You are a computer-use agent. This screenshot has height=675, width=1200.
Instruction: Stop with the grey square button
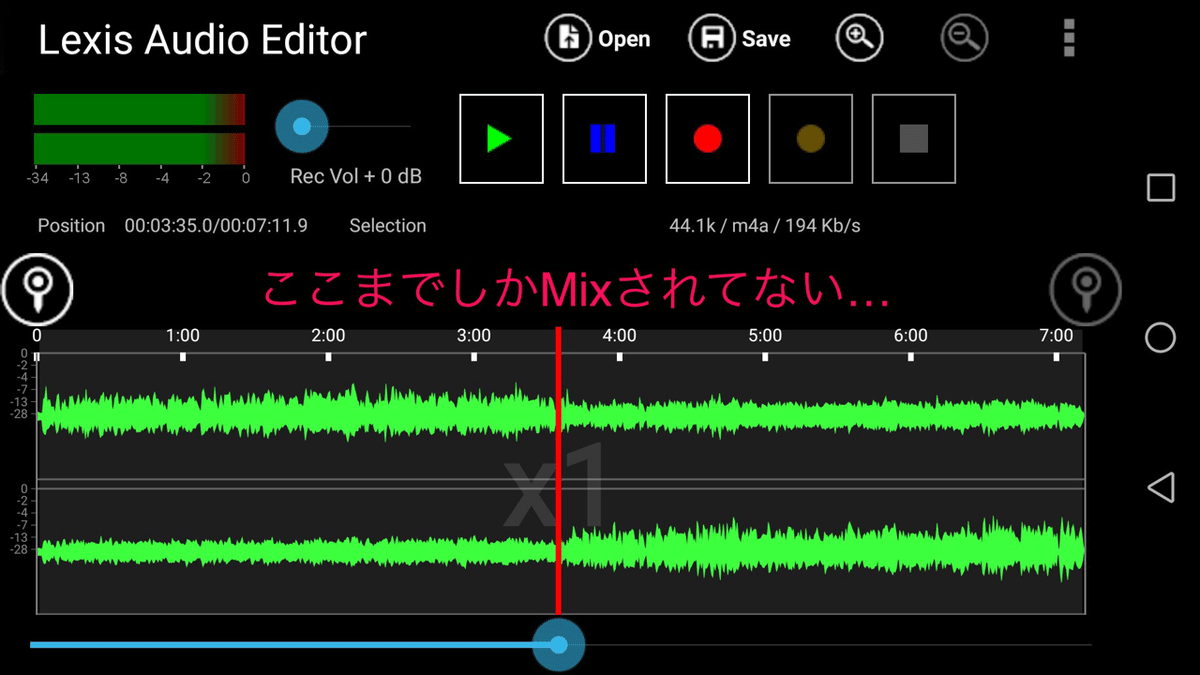click(914, 139)
